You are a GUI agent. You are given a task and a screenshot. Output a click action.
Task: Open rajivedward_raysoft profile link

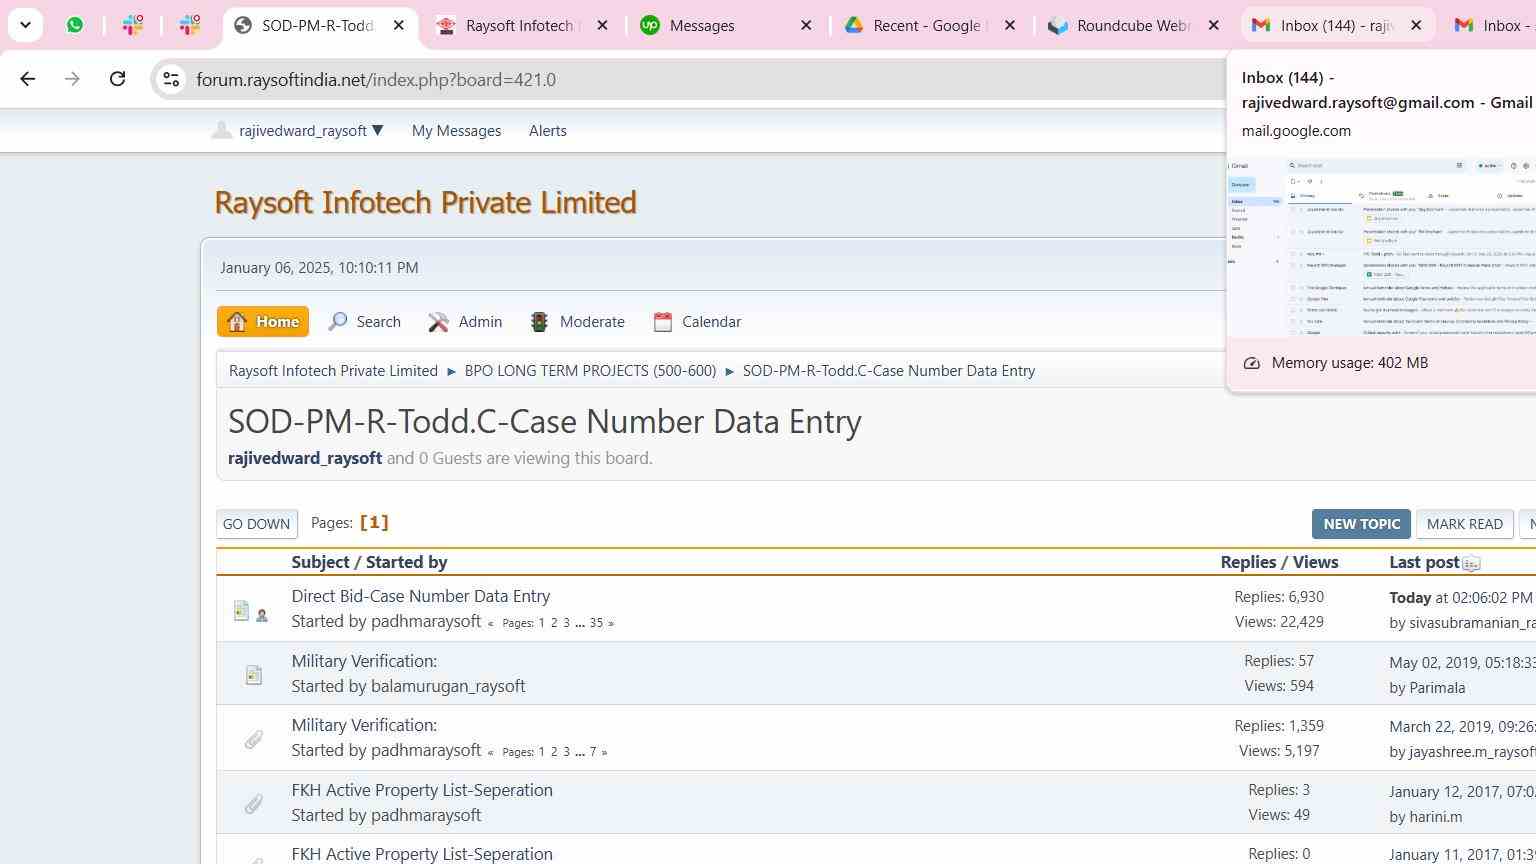point(305,458)
